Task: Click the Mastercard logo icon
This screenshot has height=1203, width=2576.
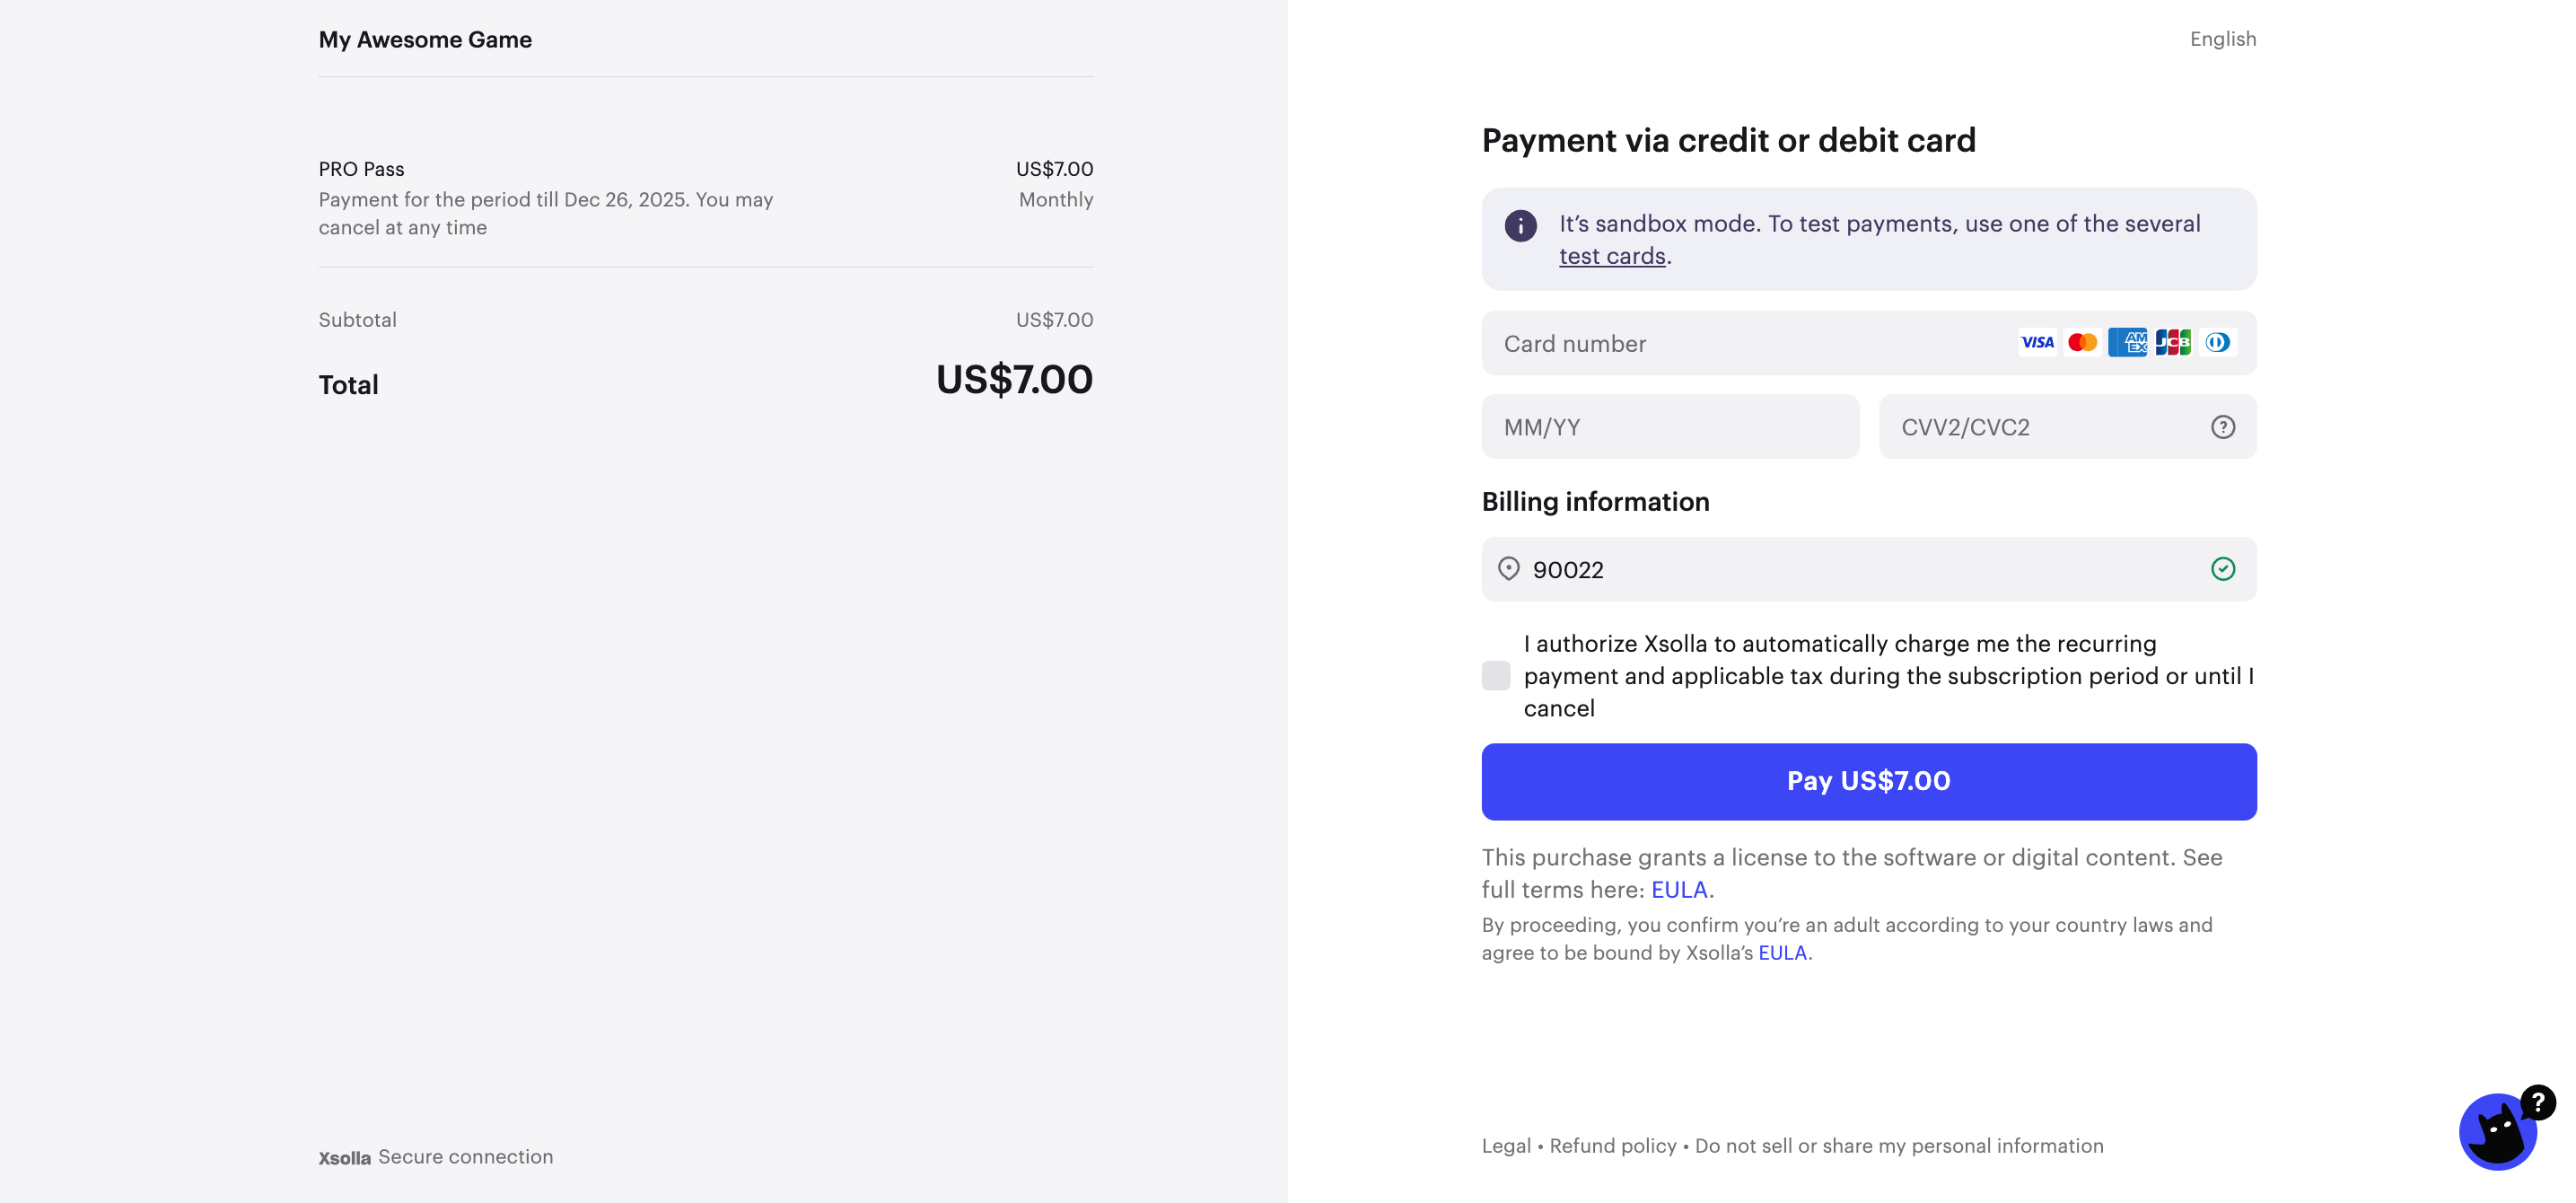Action: click(2082, 343)
